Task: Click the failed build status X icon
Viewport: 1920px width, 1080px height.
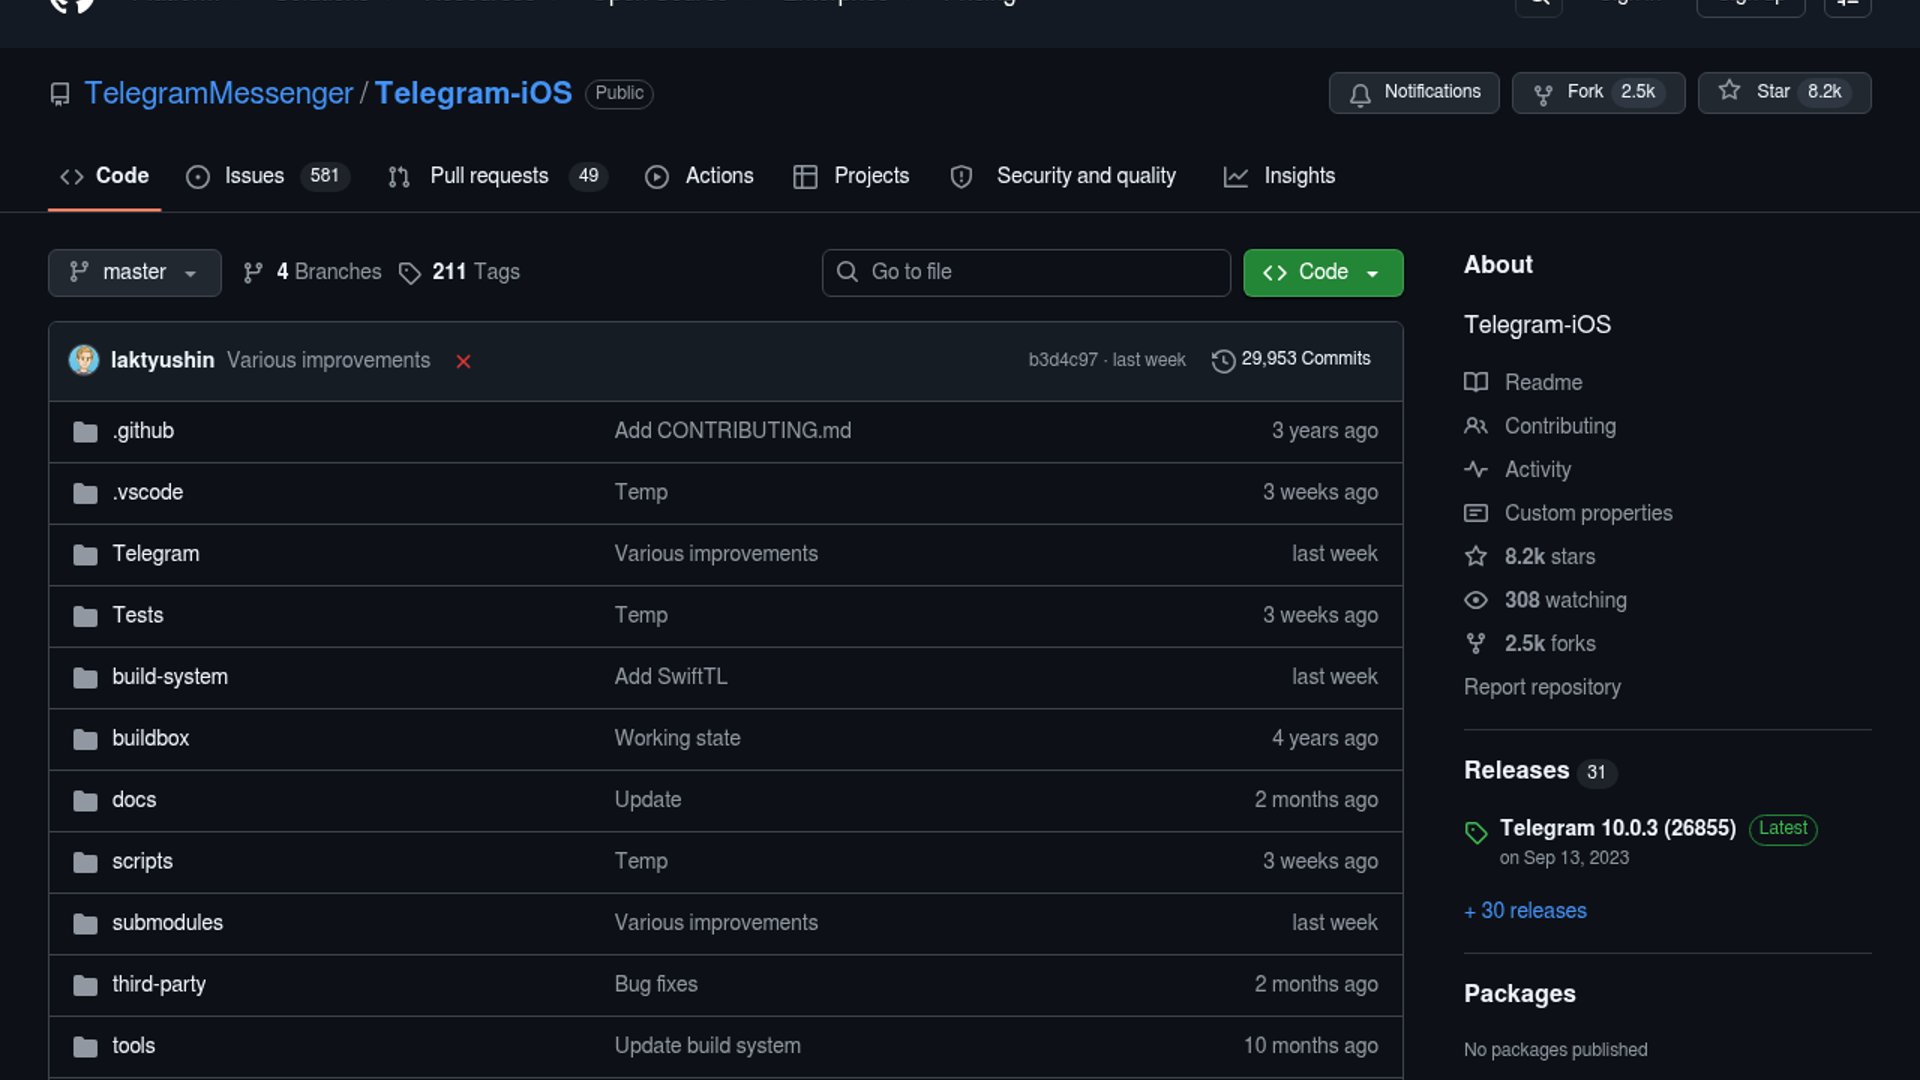Action: 463,361
